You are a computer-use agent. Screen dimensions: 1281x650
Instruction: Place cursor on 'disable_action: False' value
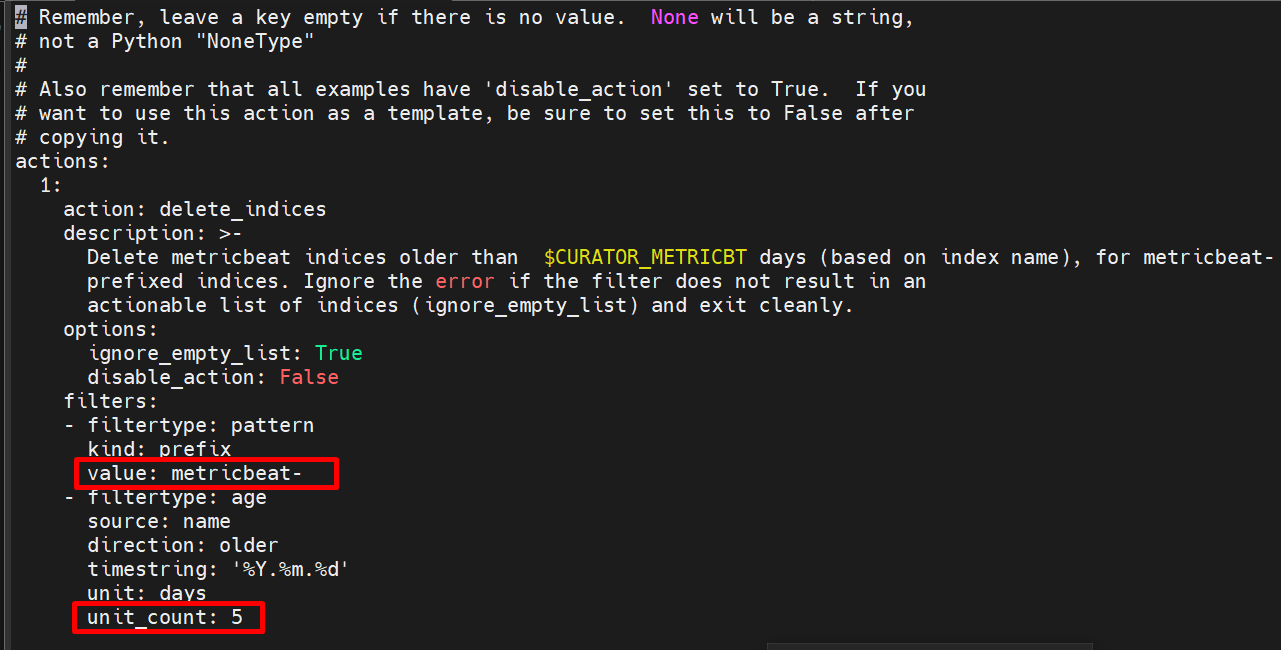pos(308,377)
